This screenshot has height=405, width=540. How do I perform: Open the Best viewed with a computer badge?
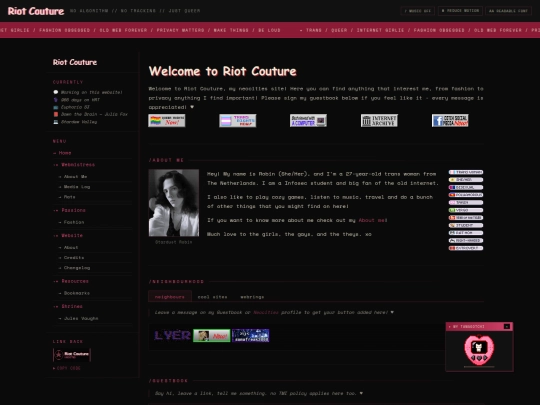[x=308, y=121]
